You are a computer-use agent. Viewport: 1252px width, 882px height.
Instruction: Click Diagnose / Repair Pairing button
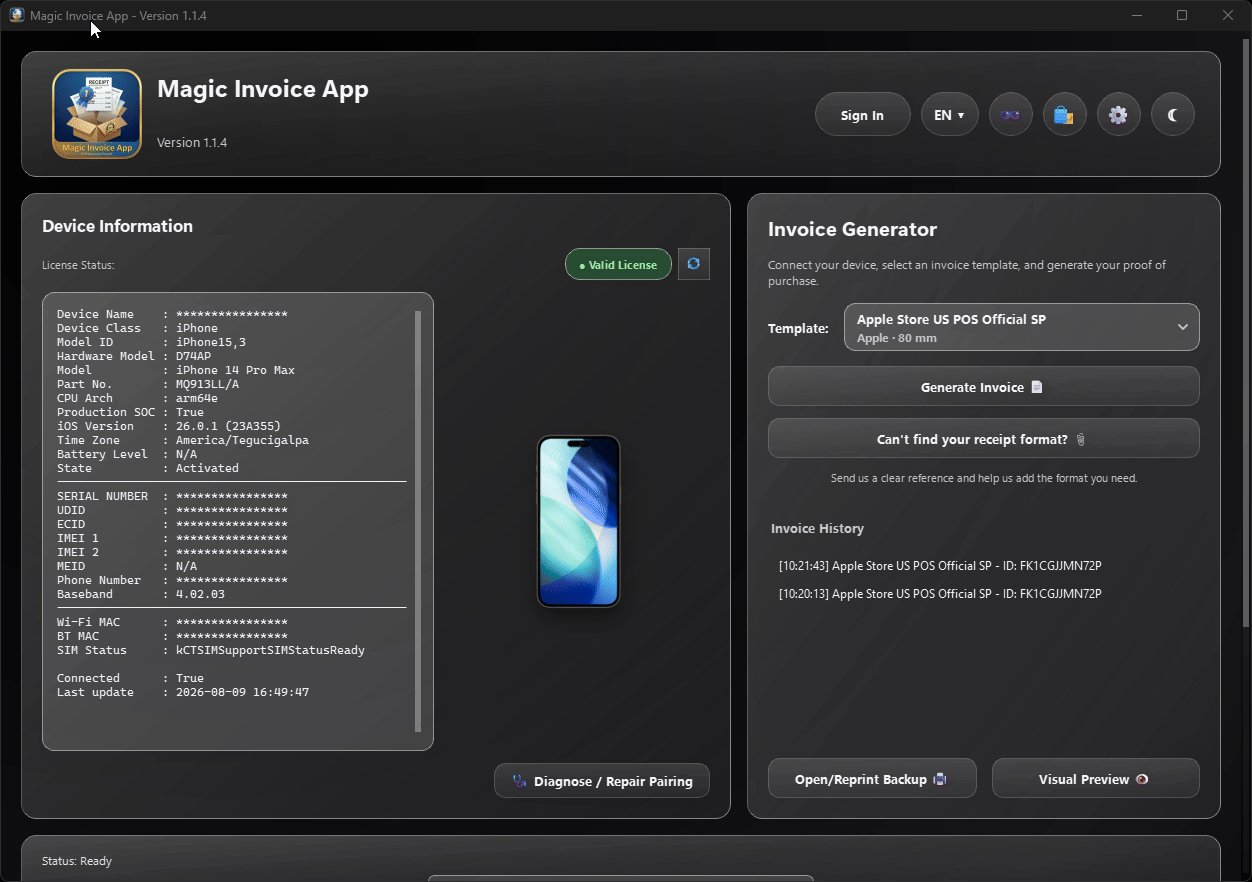point(602,781)
